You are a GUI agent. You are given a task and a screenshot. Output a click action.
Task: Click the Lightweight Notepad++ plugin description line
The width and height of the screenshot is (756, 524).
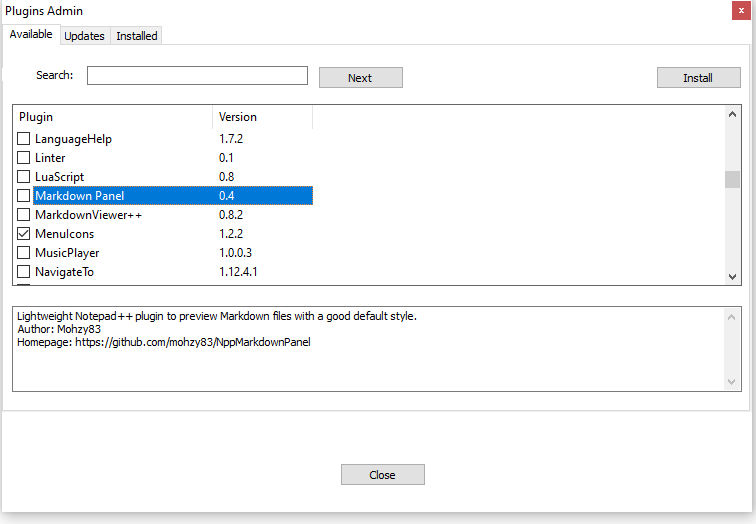(x=217, y=316)
